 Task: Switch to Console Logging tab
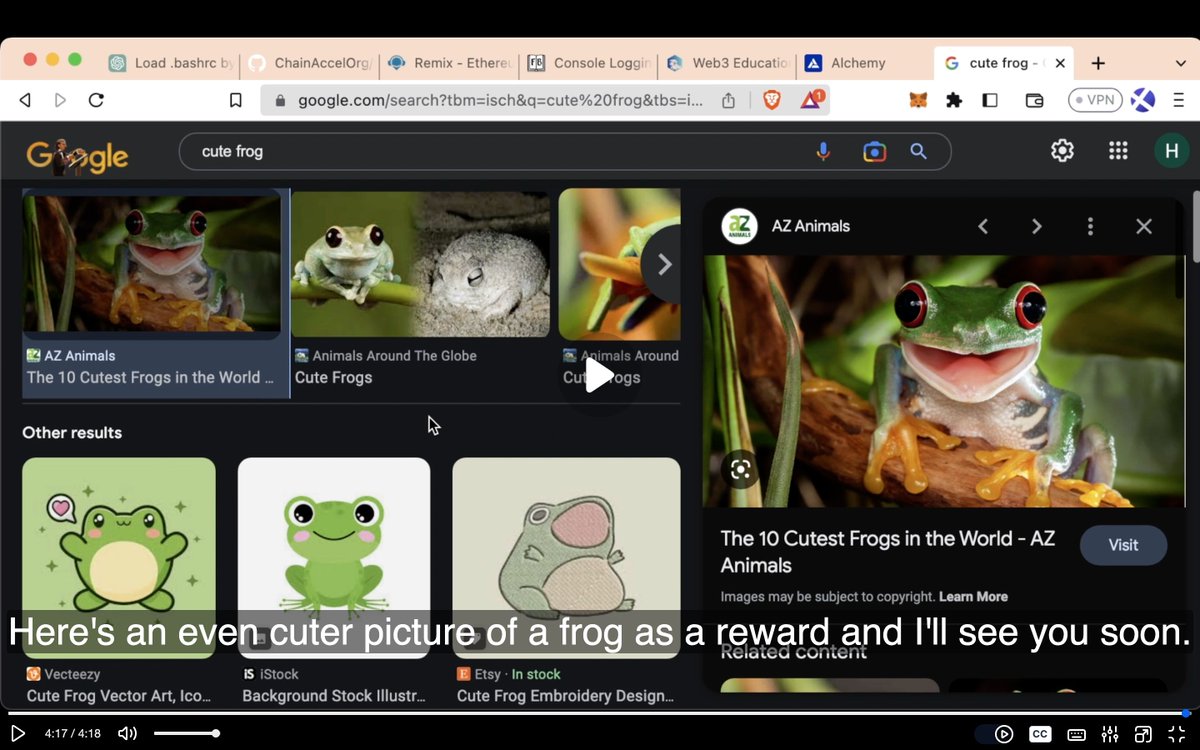pos(590,62)
